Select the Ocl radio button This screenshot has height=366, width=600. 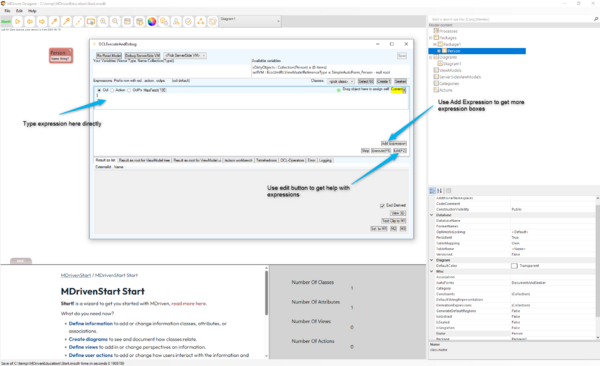99,90
